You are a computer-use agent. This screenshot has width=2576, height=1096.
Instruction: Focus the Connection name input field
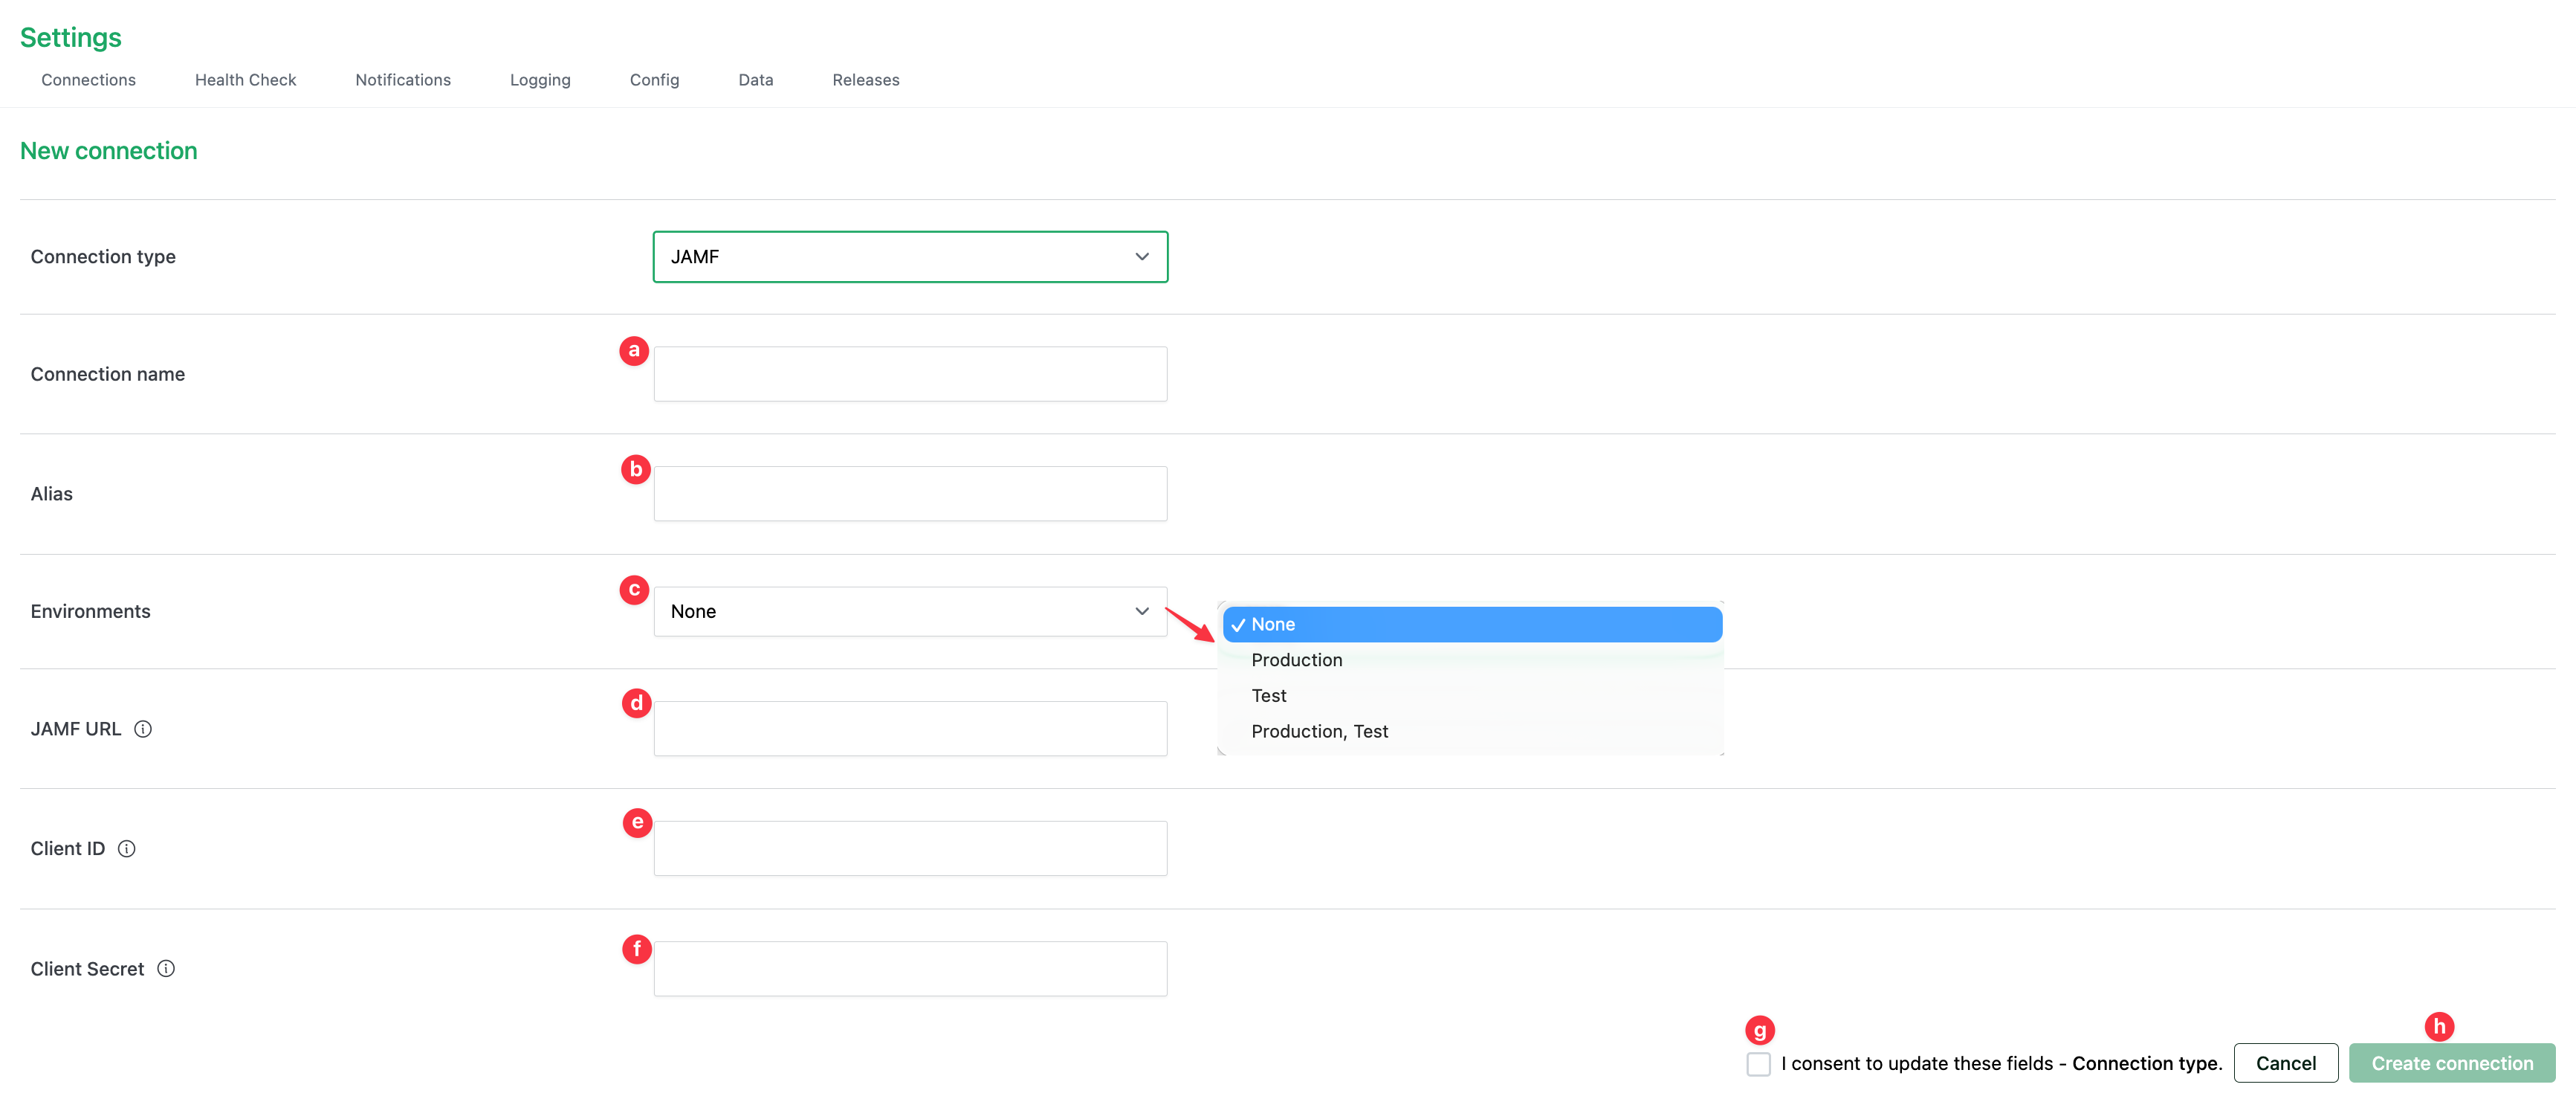tap(910, 374)
